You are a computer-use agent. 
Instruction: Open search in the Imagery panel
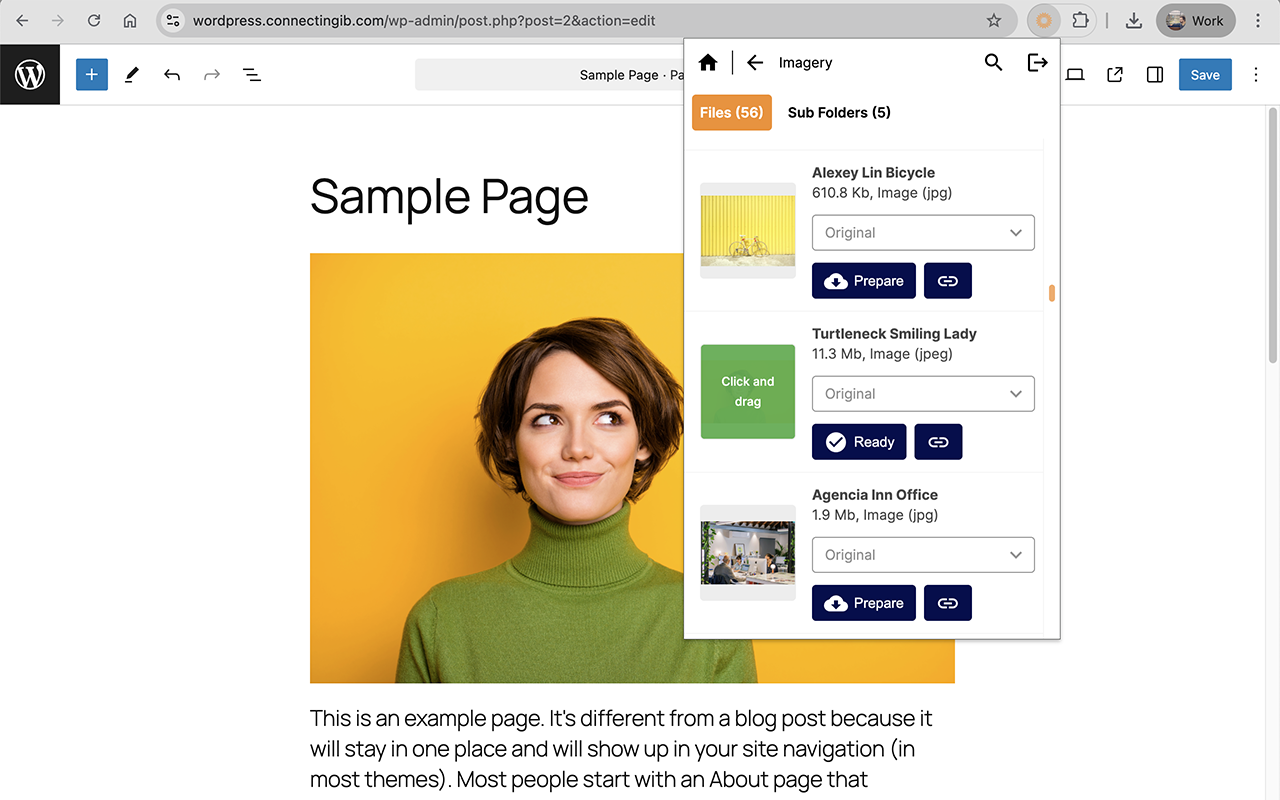point(993,63)
